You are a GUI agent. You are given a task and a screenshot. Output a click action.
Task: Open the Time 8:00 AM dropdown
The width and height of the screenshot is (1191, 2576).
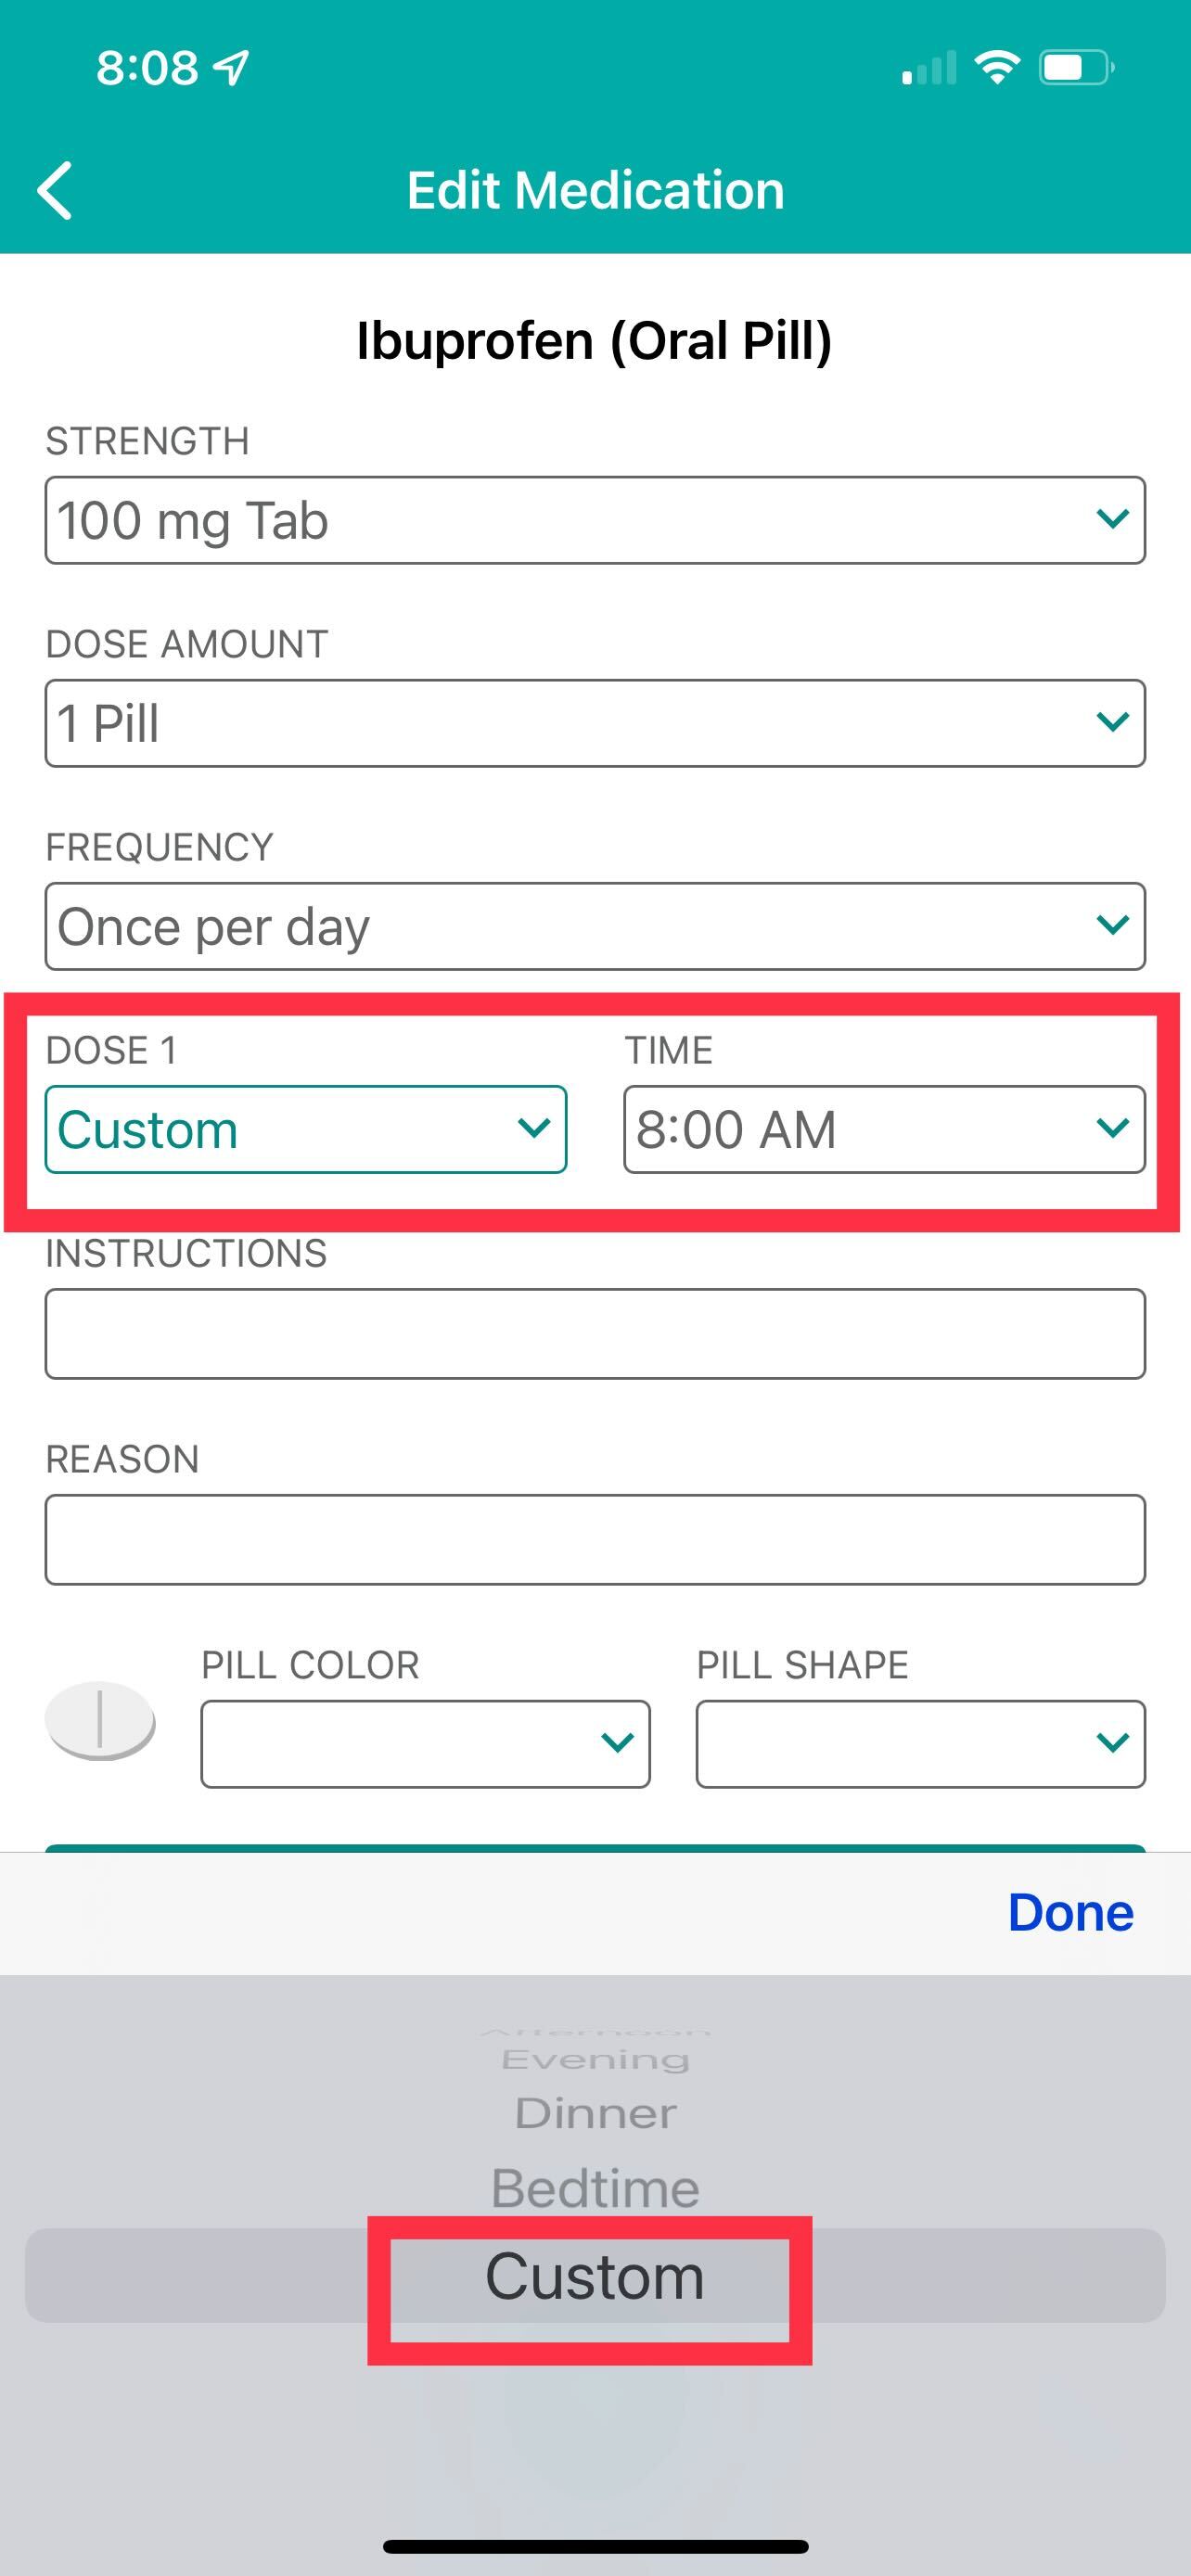tap(884, 1129)
